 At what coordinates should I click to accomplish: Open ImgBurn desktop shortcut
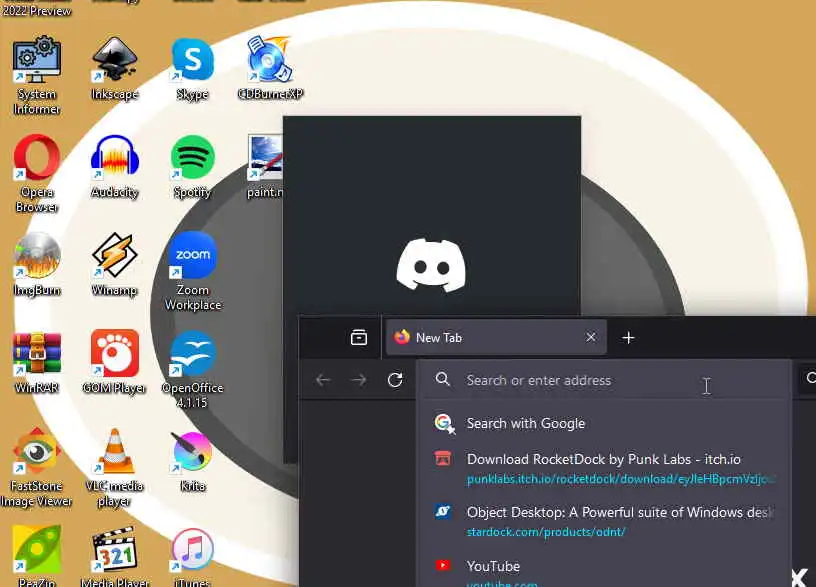pos(36,264)
